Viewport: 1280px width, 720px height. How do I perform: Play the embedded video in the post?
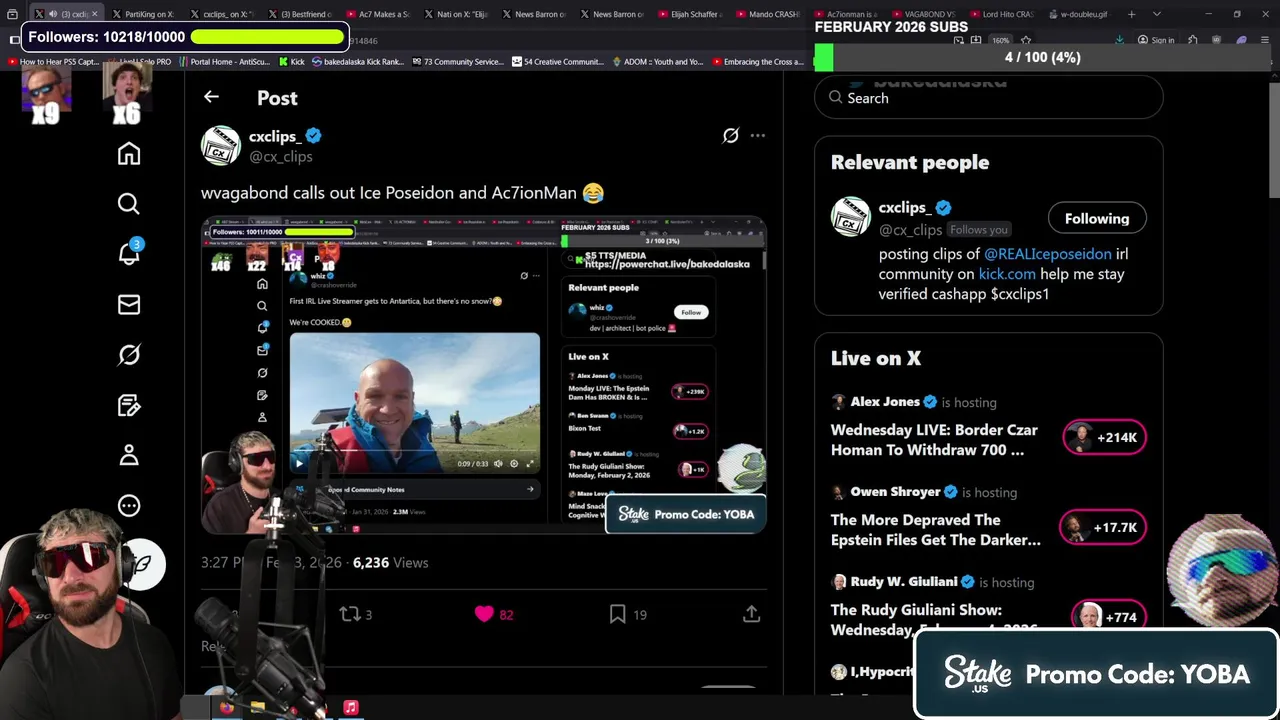[484, 374]
